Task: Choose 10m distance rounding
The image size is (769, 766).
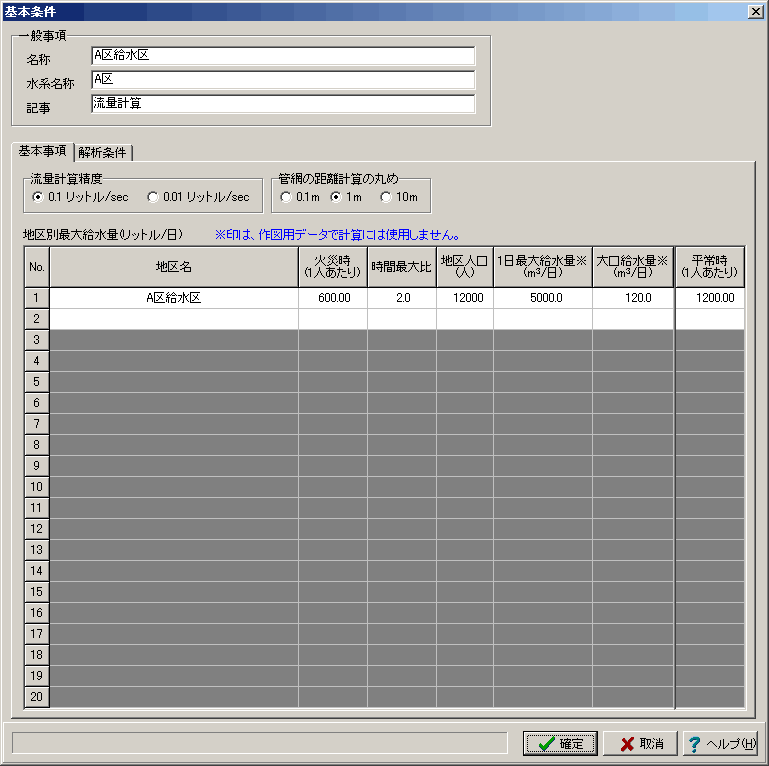Action: 399,197
